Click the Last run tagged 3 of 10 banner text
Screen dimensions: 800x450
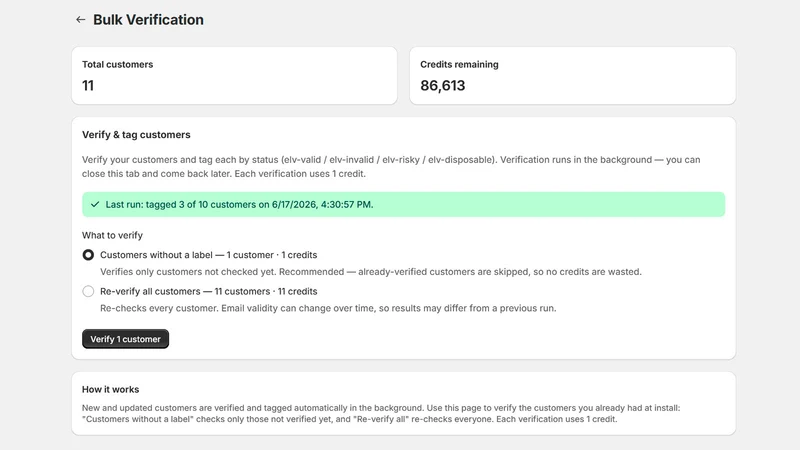pos(239,205)
